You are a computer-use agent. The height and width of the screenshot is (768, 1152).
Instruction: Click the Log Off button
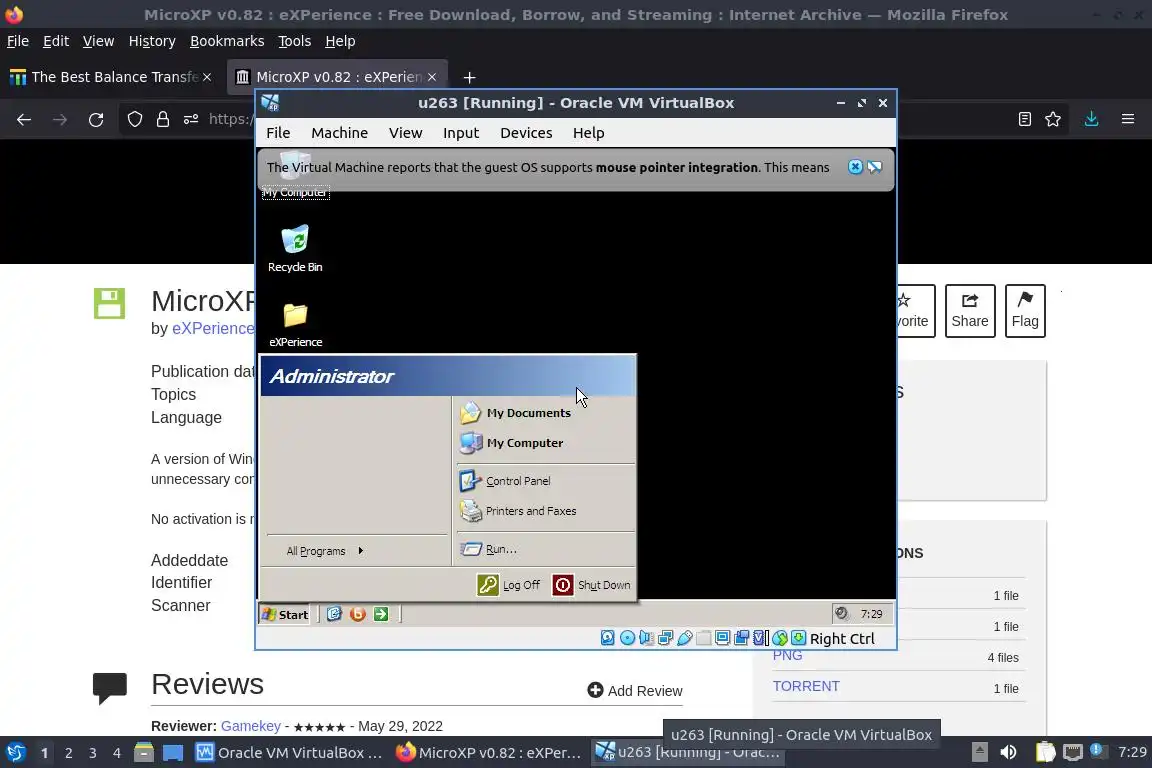coord(508,585)
